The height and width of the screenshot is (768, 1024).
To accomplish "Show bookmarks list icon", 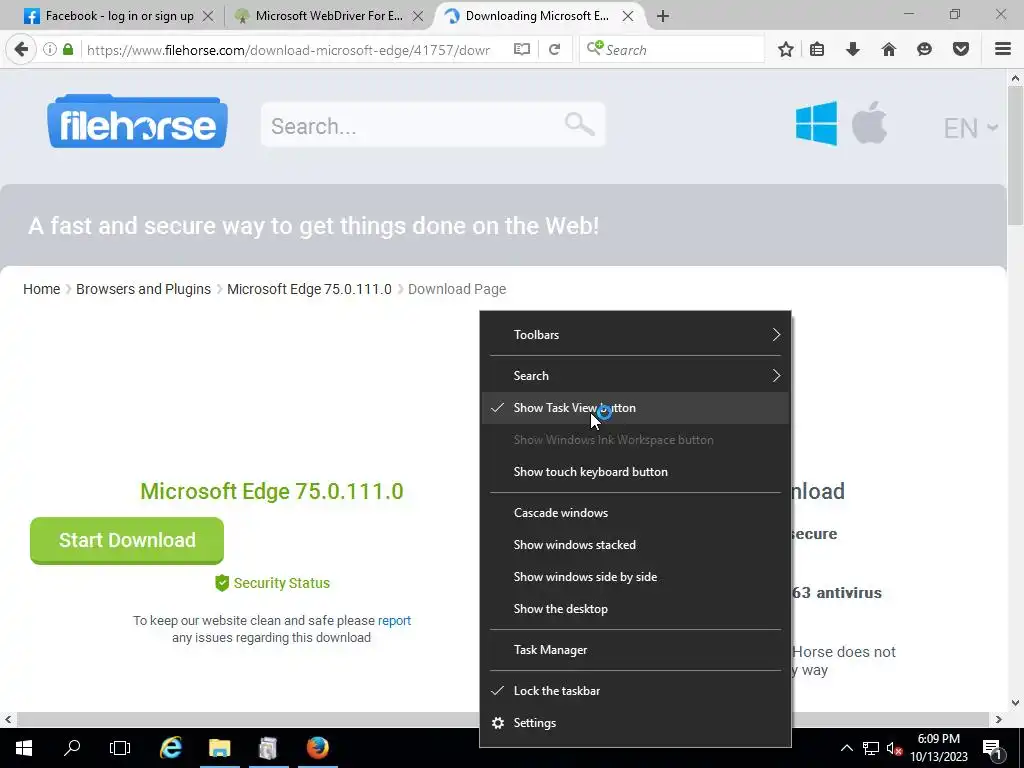I will tap(817, 49).
